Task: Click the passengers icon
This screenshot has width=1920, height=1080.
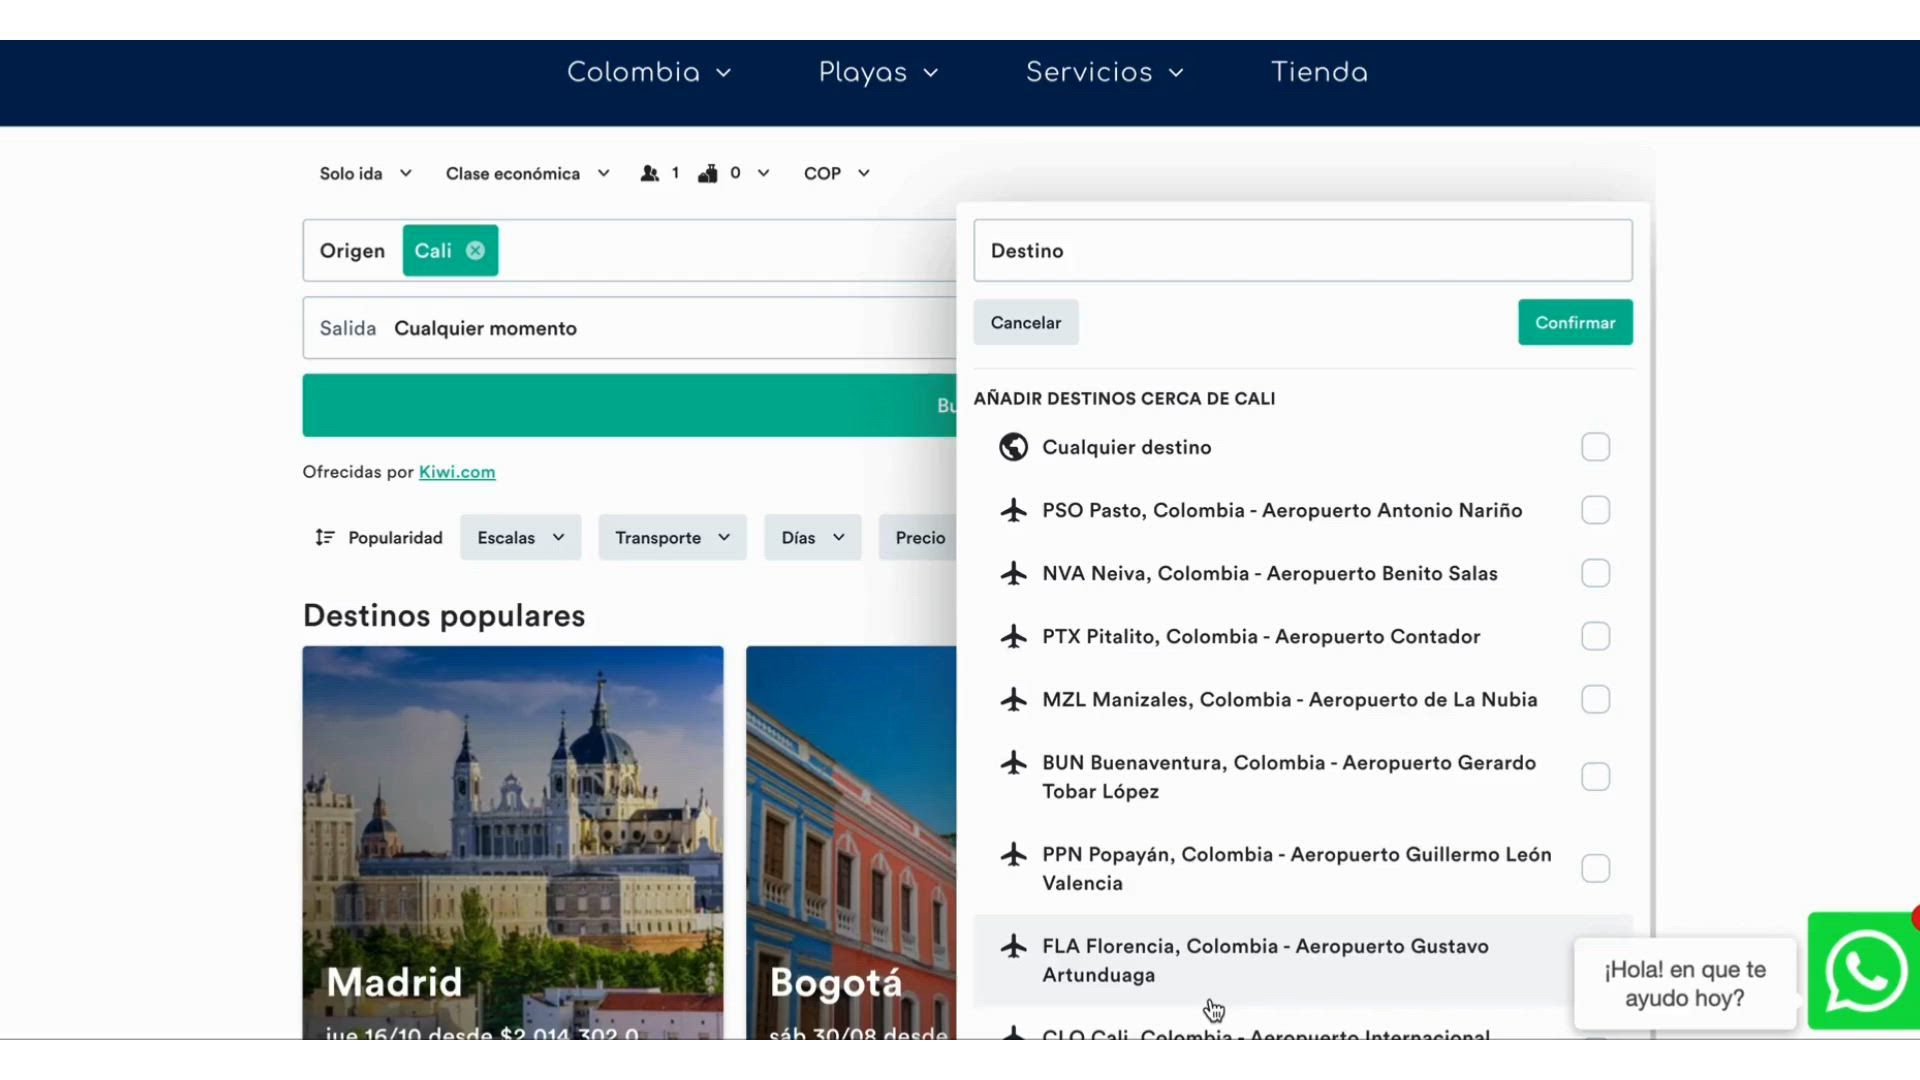Action: point(650,173)
